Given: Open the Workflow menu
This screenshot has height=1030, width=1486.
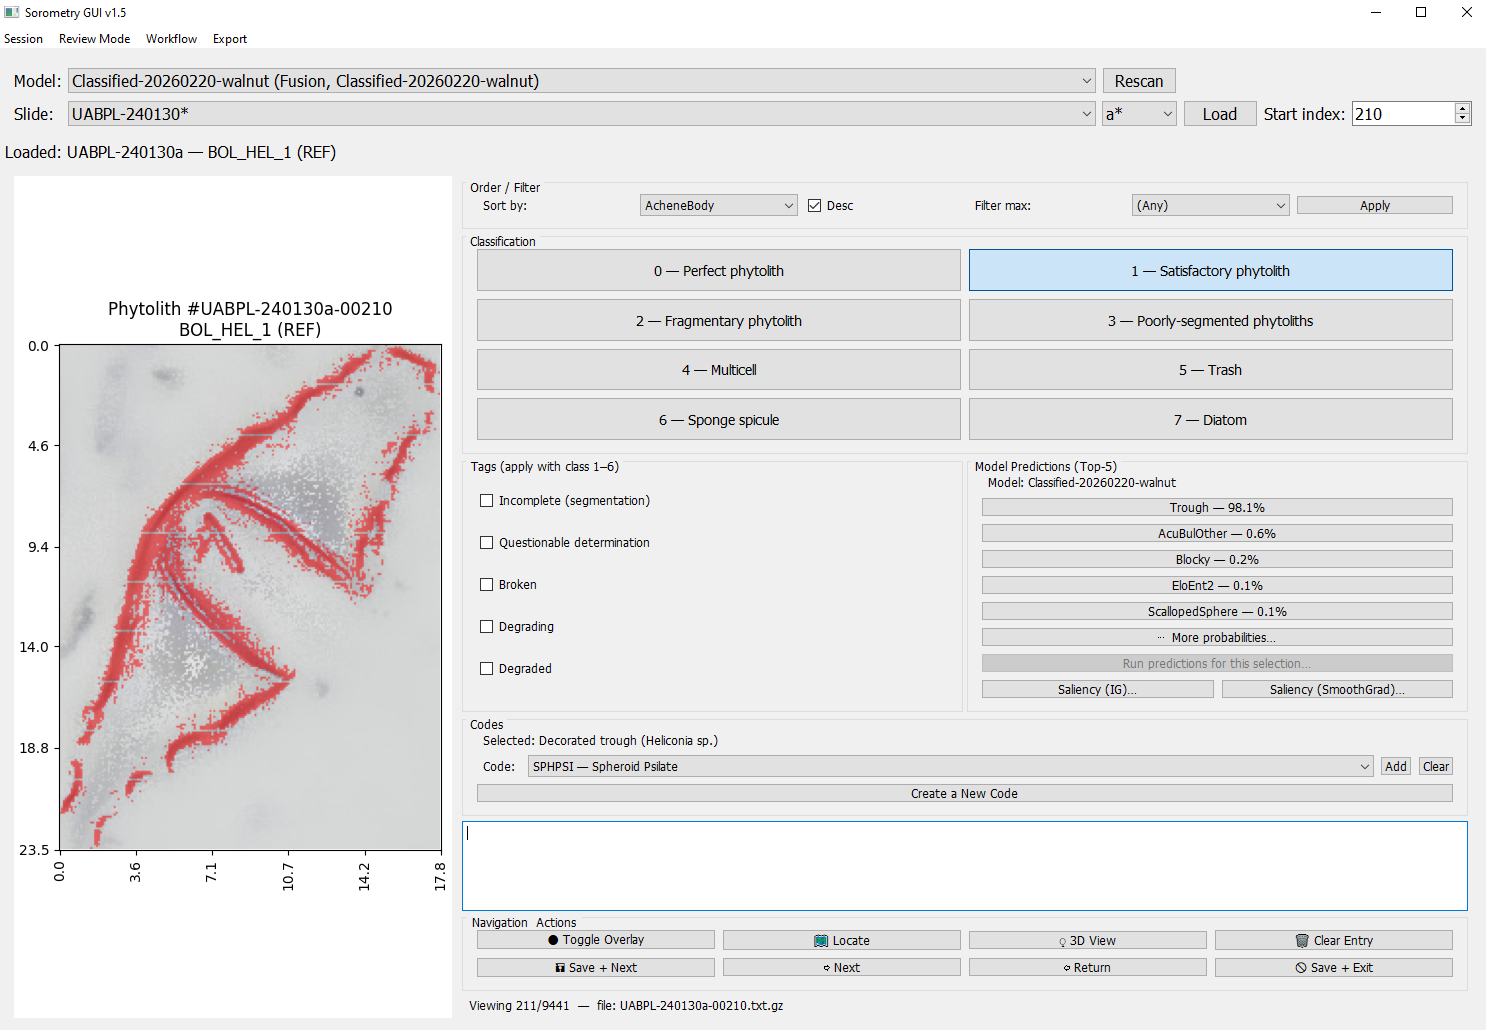Looking at the screenshot, I should (171, 39).
